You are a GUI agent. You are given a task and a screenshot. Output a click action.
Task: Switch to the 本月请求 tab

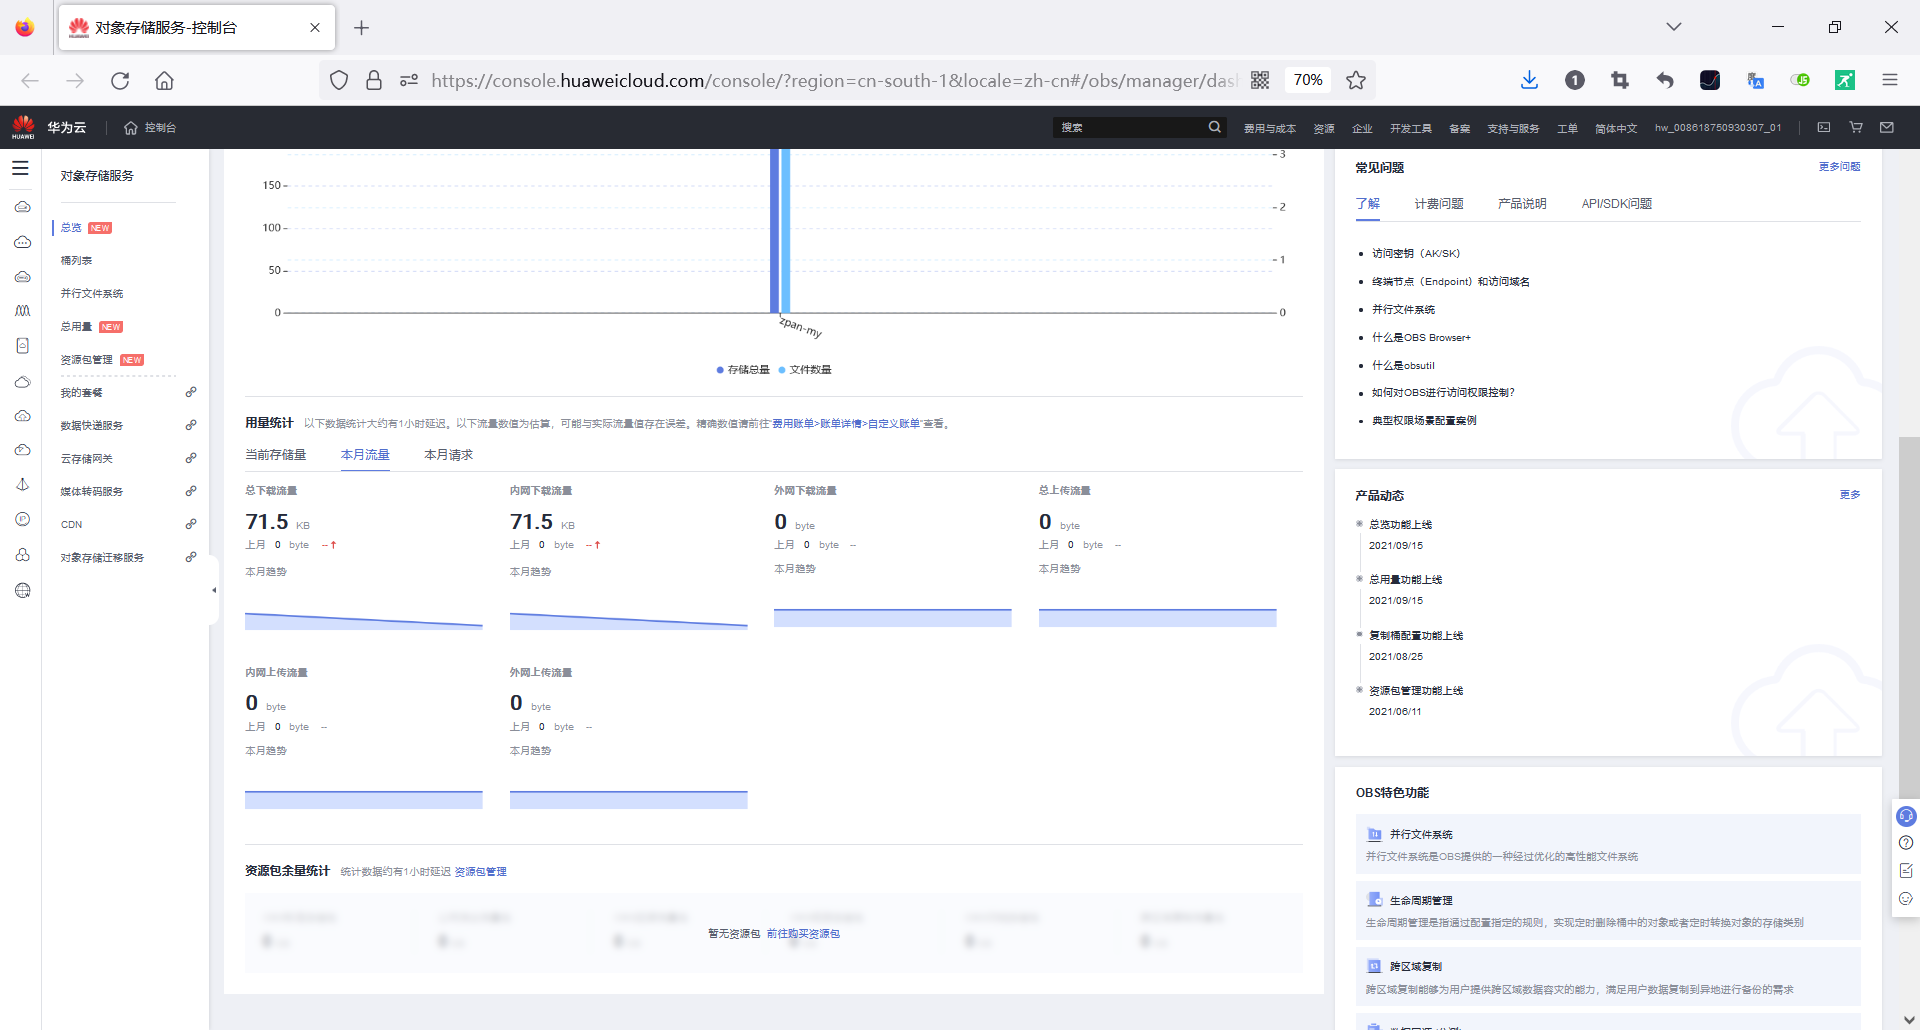(x=448, y=455)
